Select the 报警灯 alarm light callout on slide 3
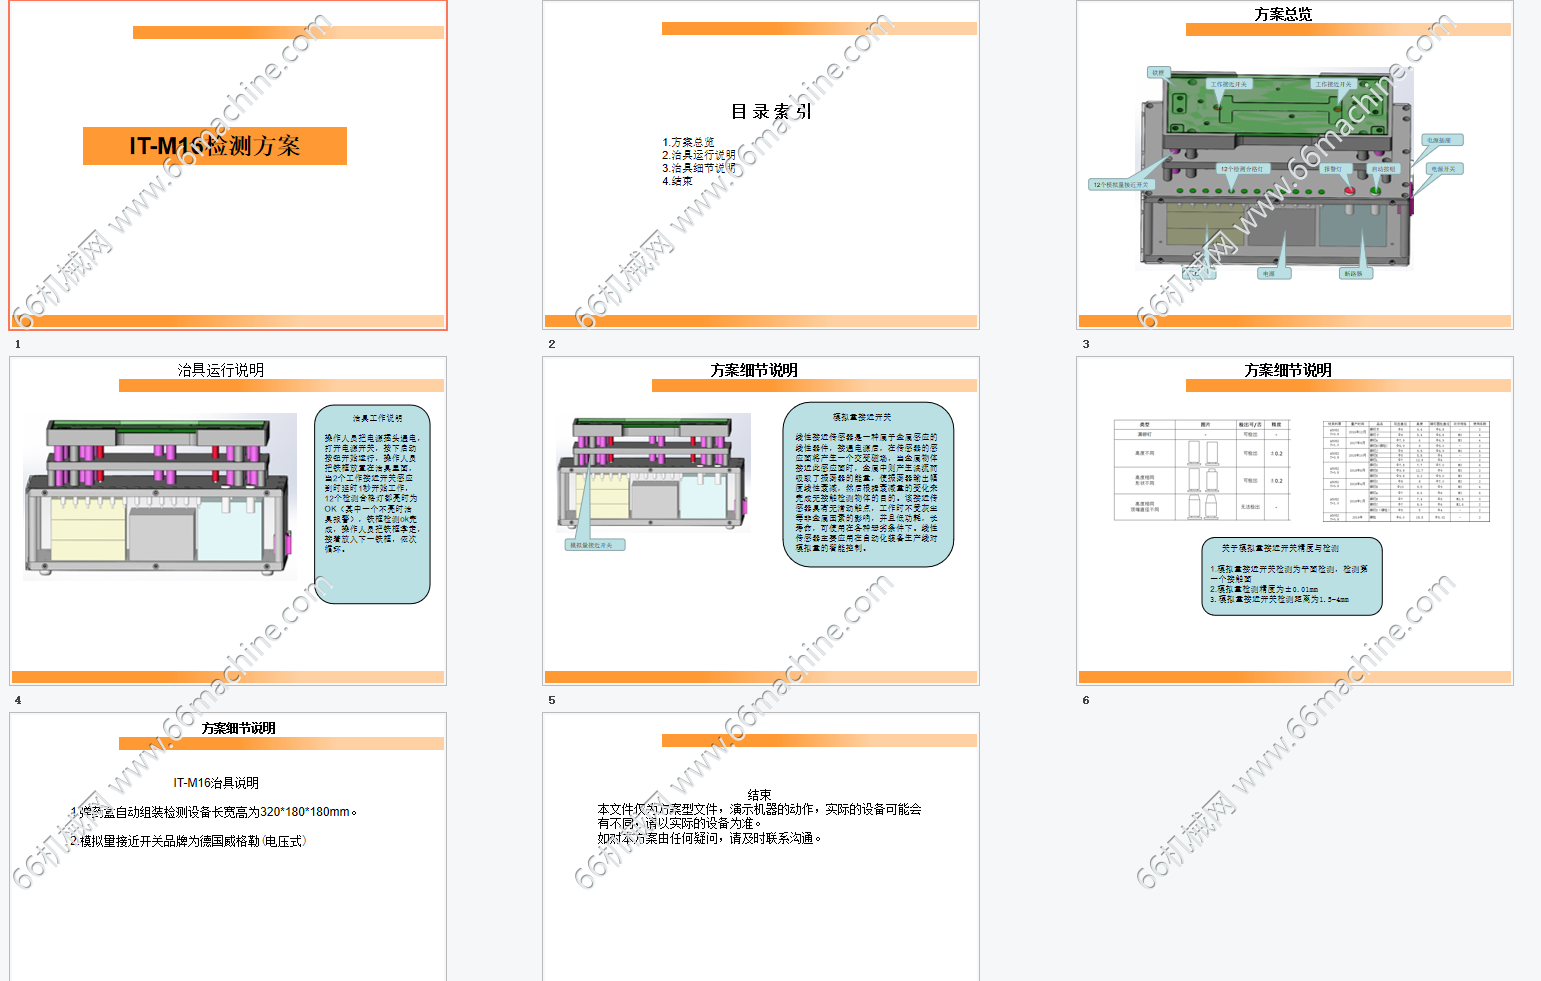The width and height of the screenshot is (1541, 981). coord(1337,167)
